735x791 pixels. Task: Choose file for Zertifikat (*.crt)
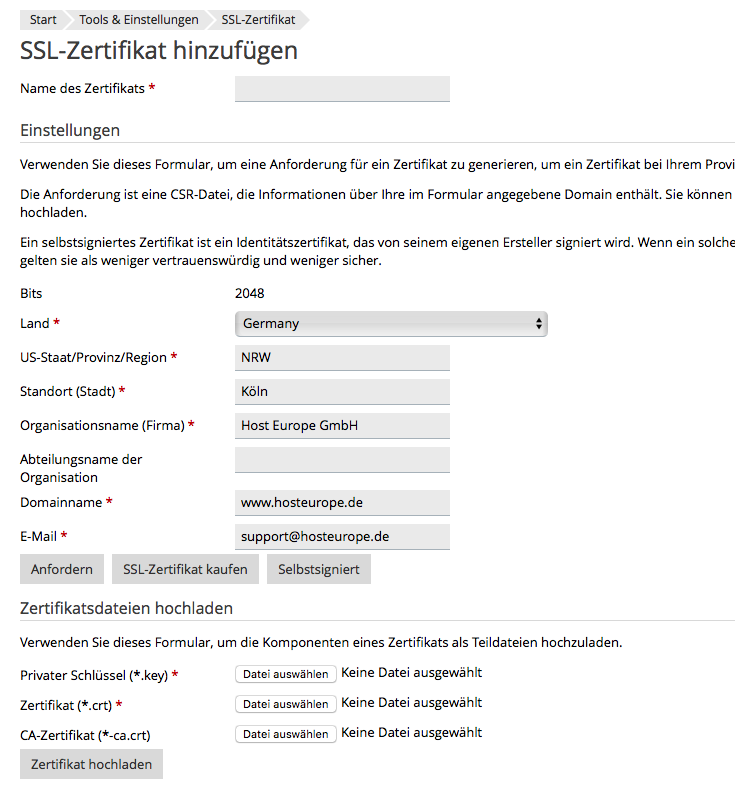coord(286,704)
